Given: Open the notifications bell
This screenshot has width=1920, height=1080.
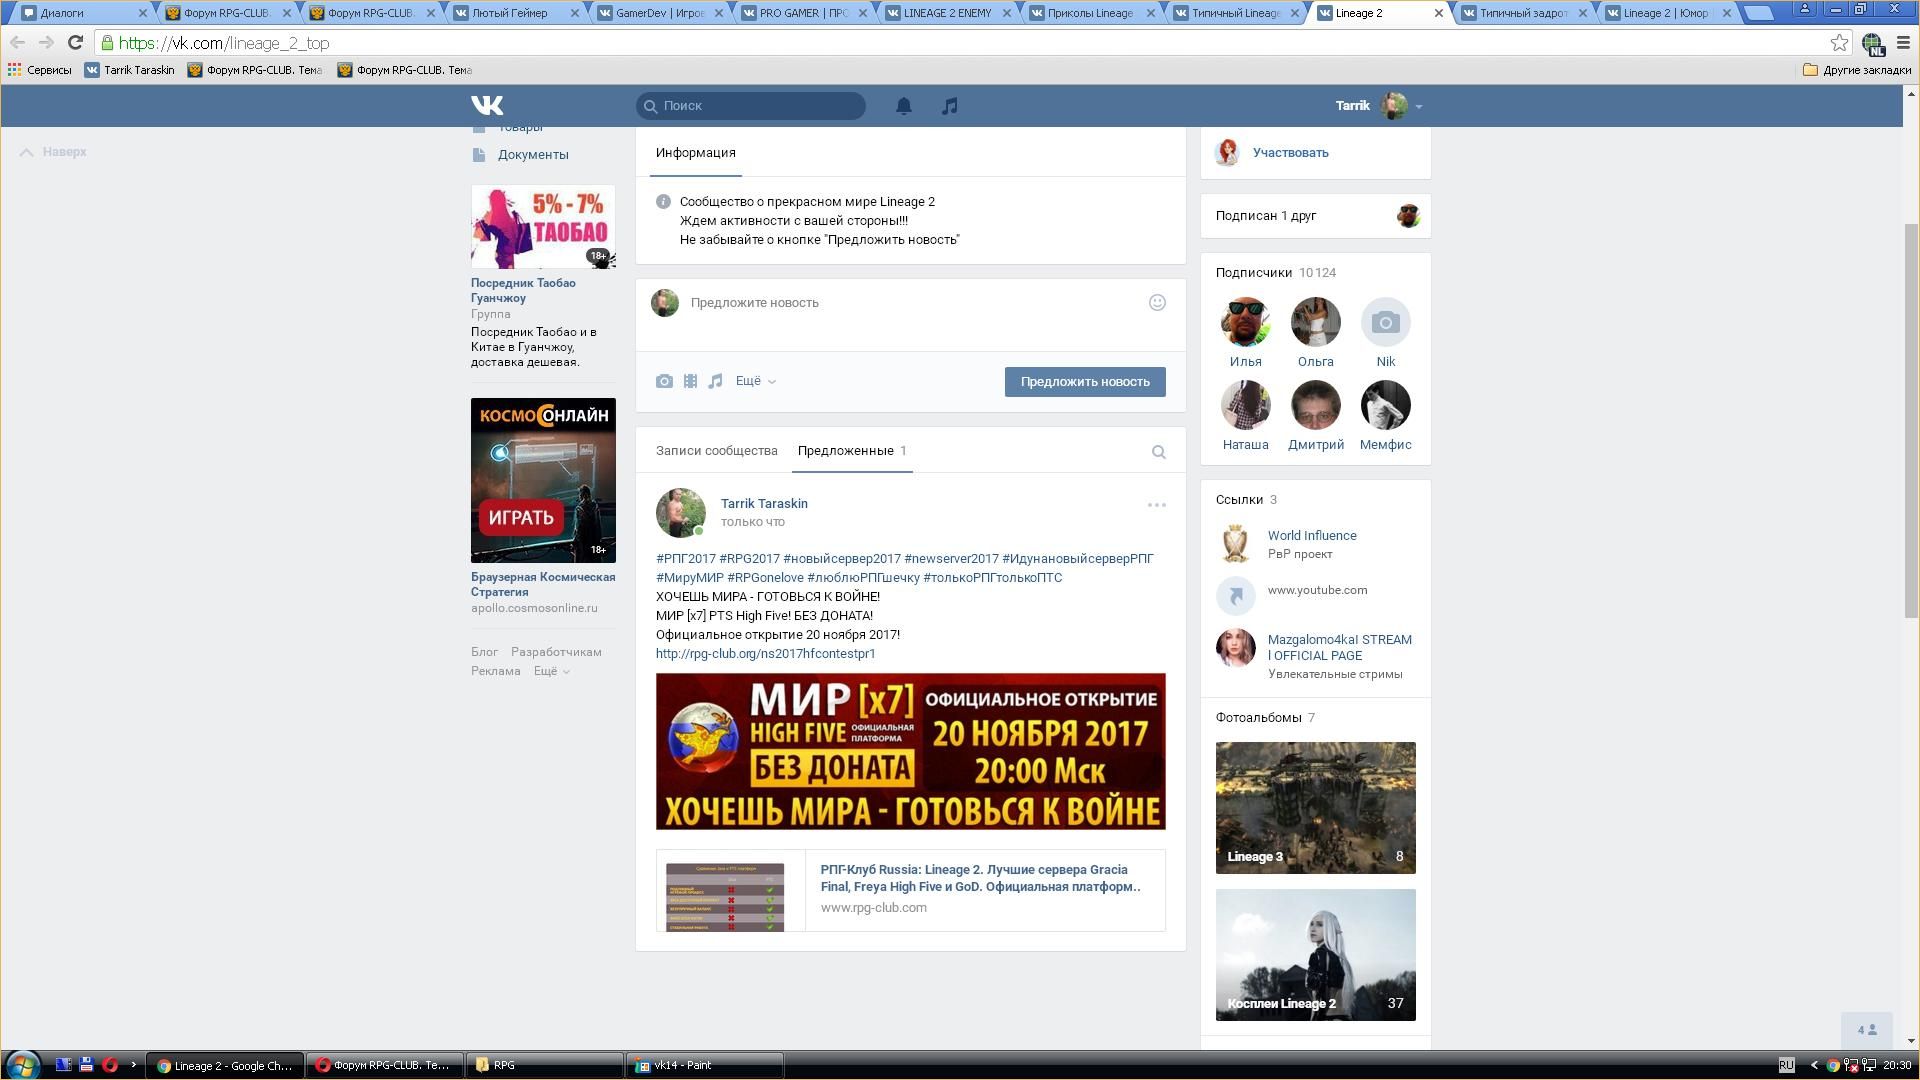Looking at the screenshot, I should pyautogui.click(x=903, y=106).
